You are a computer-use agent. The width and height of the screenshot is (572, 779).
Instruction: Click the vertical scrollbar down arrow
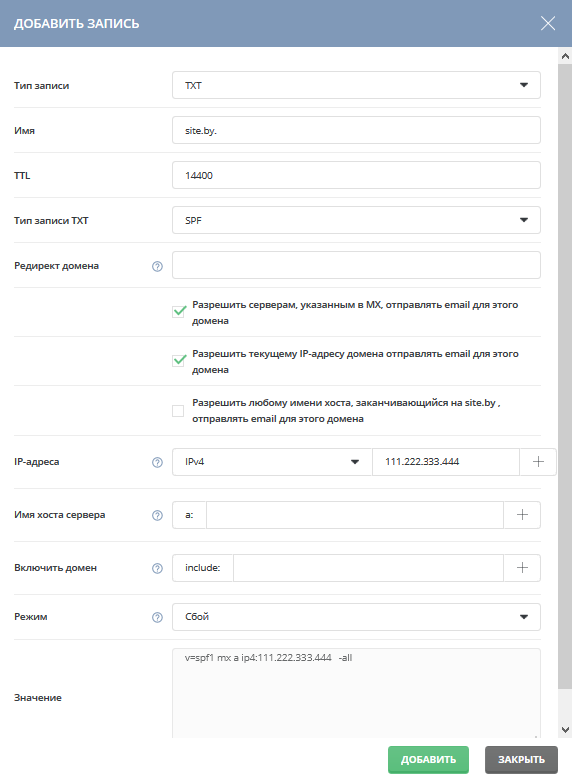(x=565, y=729)
